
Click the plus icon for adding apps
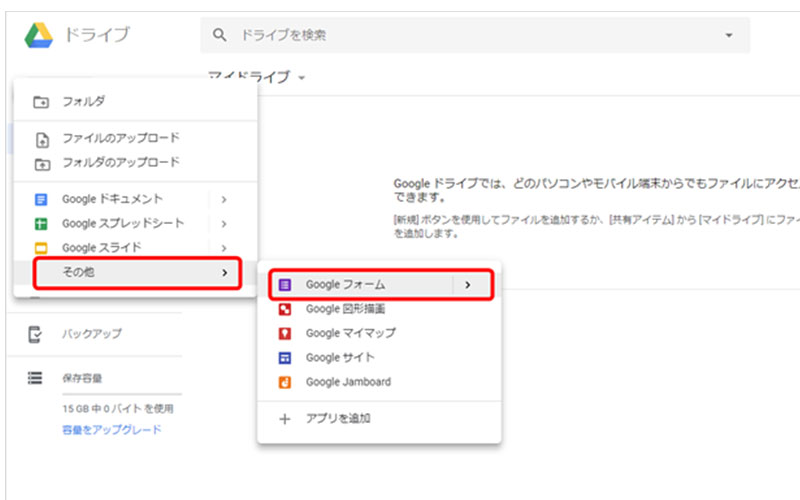coord(285,419)
